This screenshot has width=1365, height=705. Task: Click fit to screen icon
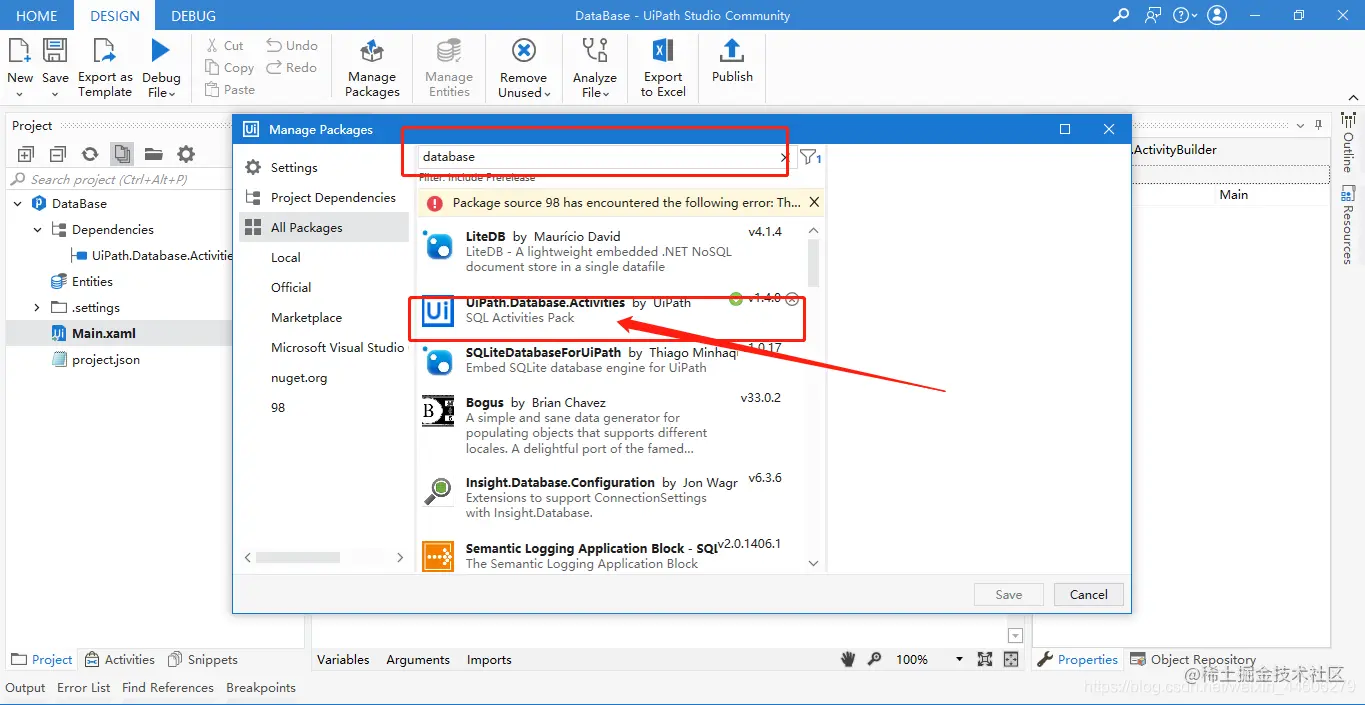pos(985,659)
